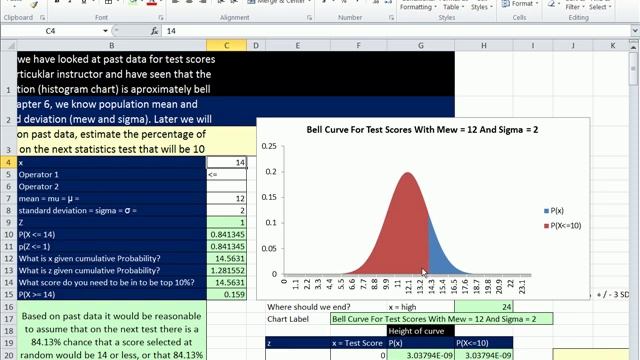640x360 pixels.
Task: Select the Chart Label text cell in row 17
Action: (x=441, y=319)
